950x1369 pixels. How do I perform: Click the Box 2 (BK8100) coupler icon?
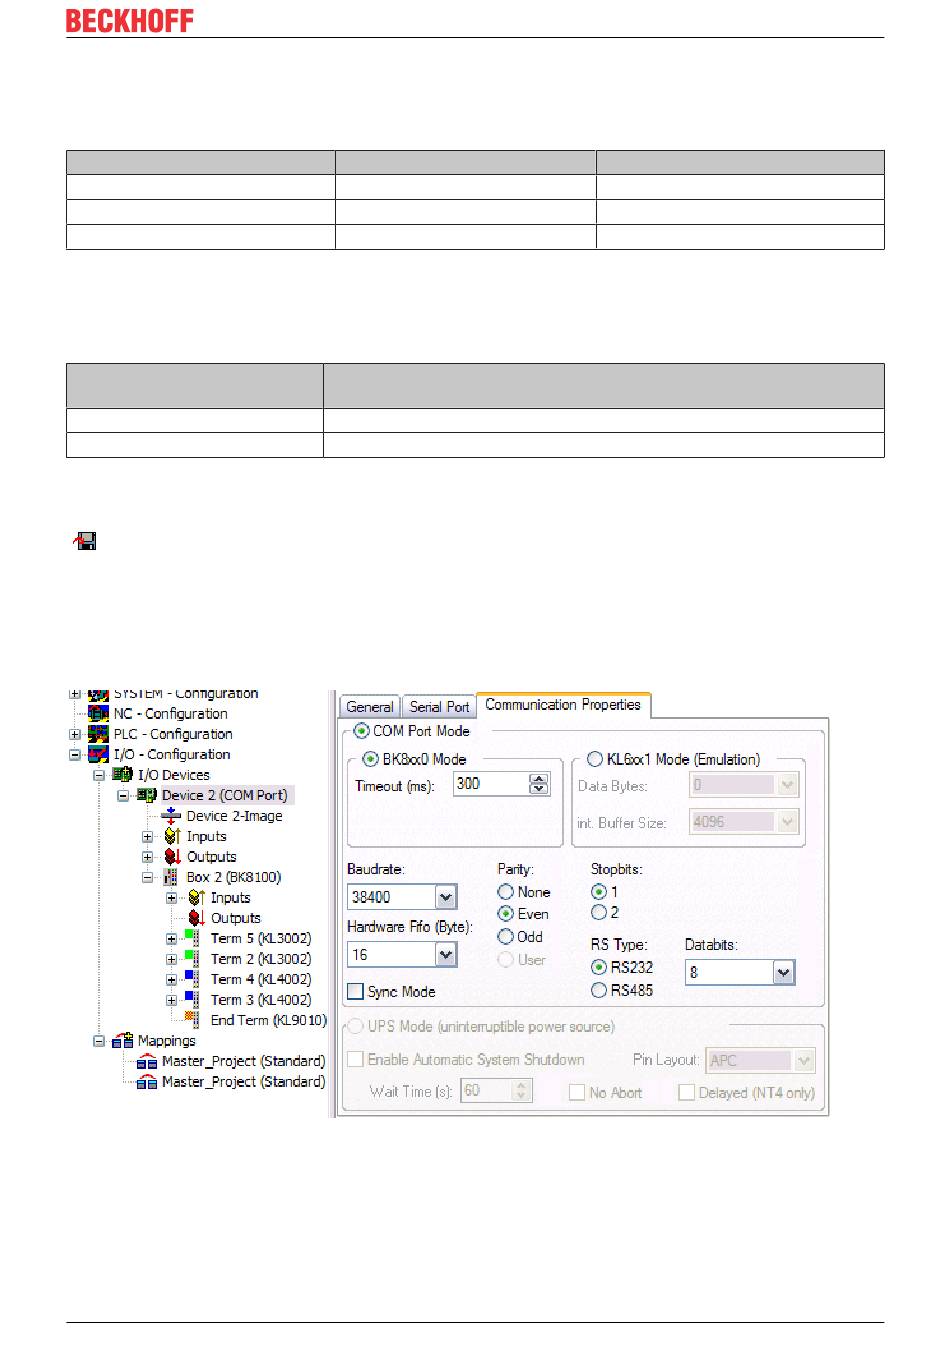click(x=171, y=877)
